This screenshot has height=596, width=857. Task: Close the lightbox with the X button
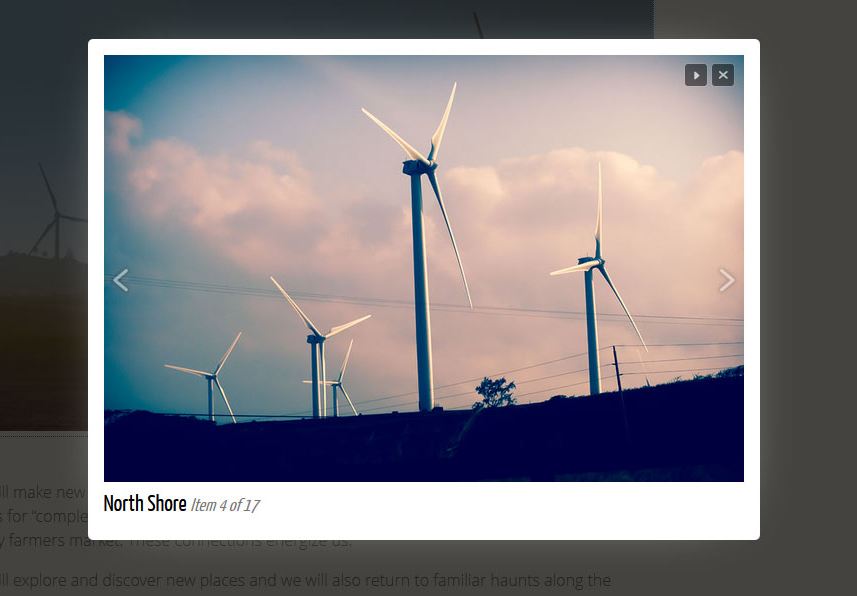[x=723, y=75]
